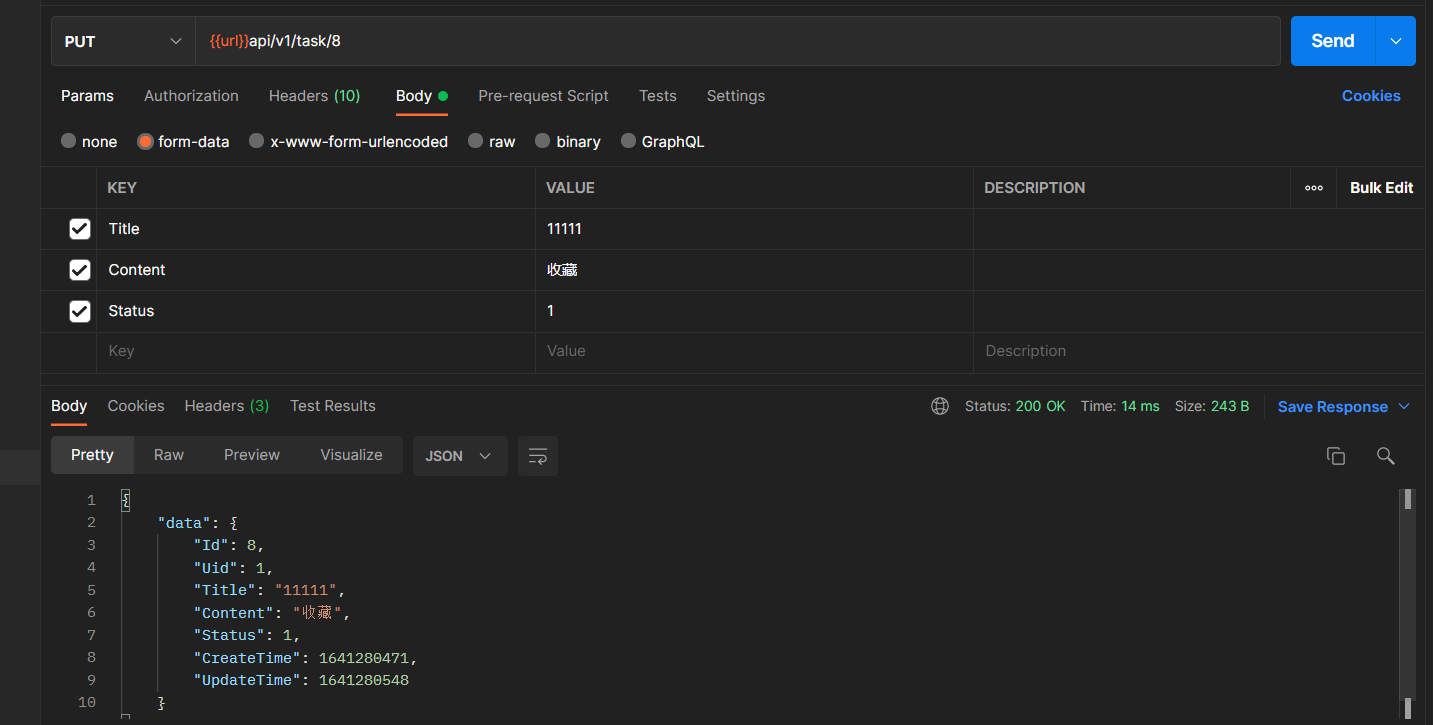This screenshot has width=1433, height=725.
Task: Open the Cookies link near Send
Action: [x=1371, y=96]
